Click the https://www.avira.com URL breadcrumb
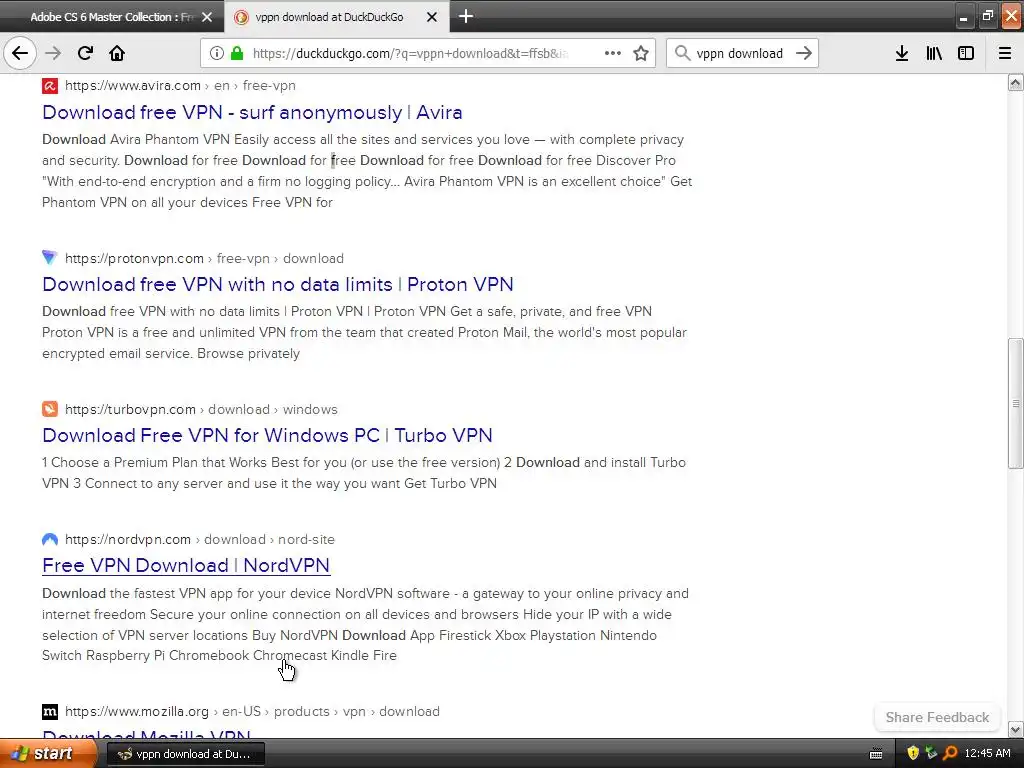The image size is (1024, 768). pyautogui.click(x=180, y=86)
